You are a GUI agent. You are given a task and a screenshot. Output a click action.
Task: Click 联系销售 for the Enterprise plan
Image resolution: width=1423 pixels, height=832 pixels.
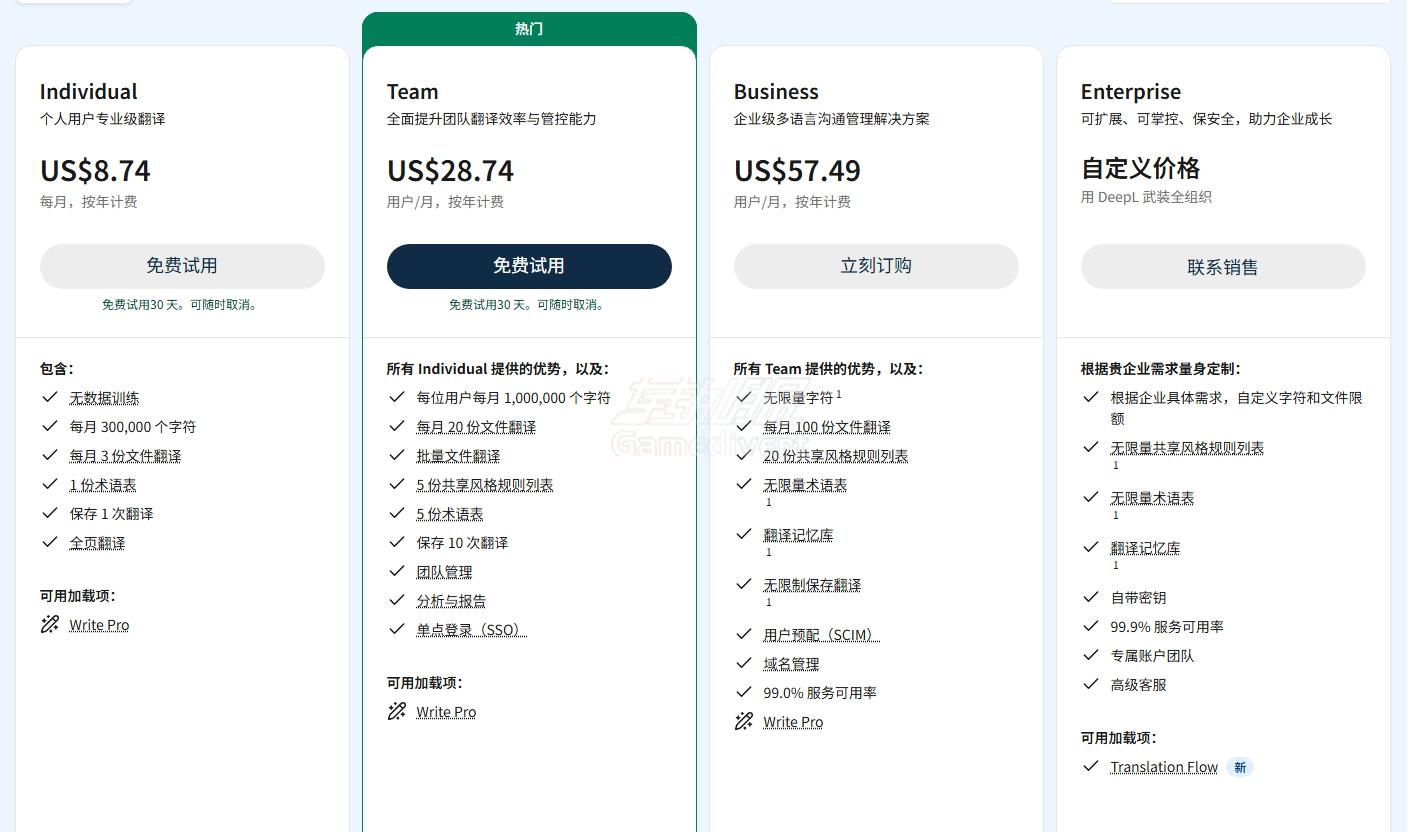pyautogui.click(x=1223, y=267)
